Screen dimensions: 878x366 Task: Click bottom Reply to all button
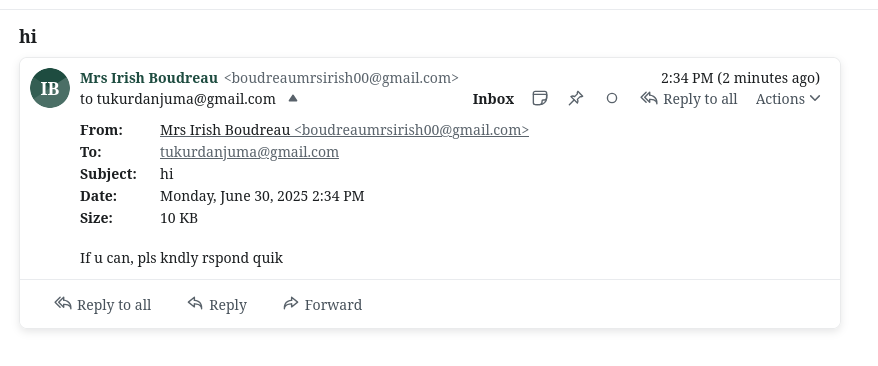102,304
